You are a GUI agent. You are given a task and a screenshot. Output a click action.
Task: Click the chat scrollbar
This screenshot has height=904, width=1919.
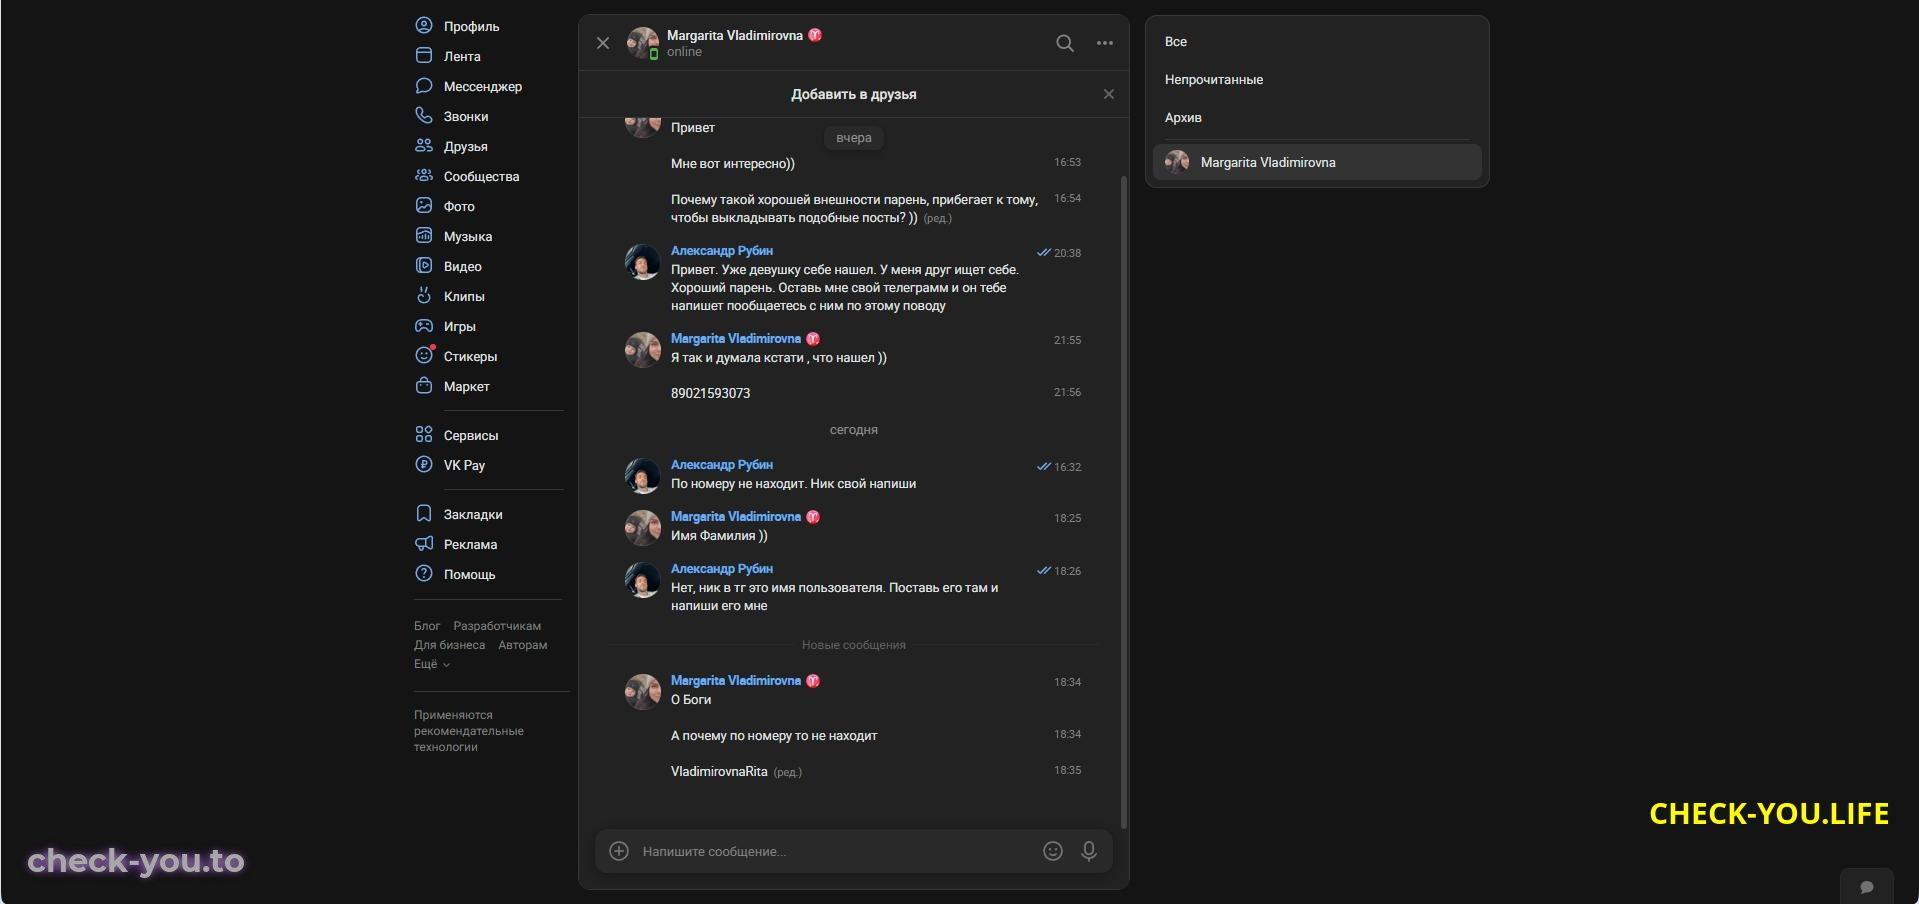(x=1124, y=500)
